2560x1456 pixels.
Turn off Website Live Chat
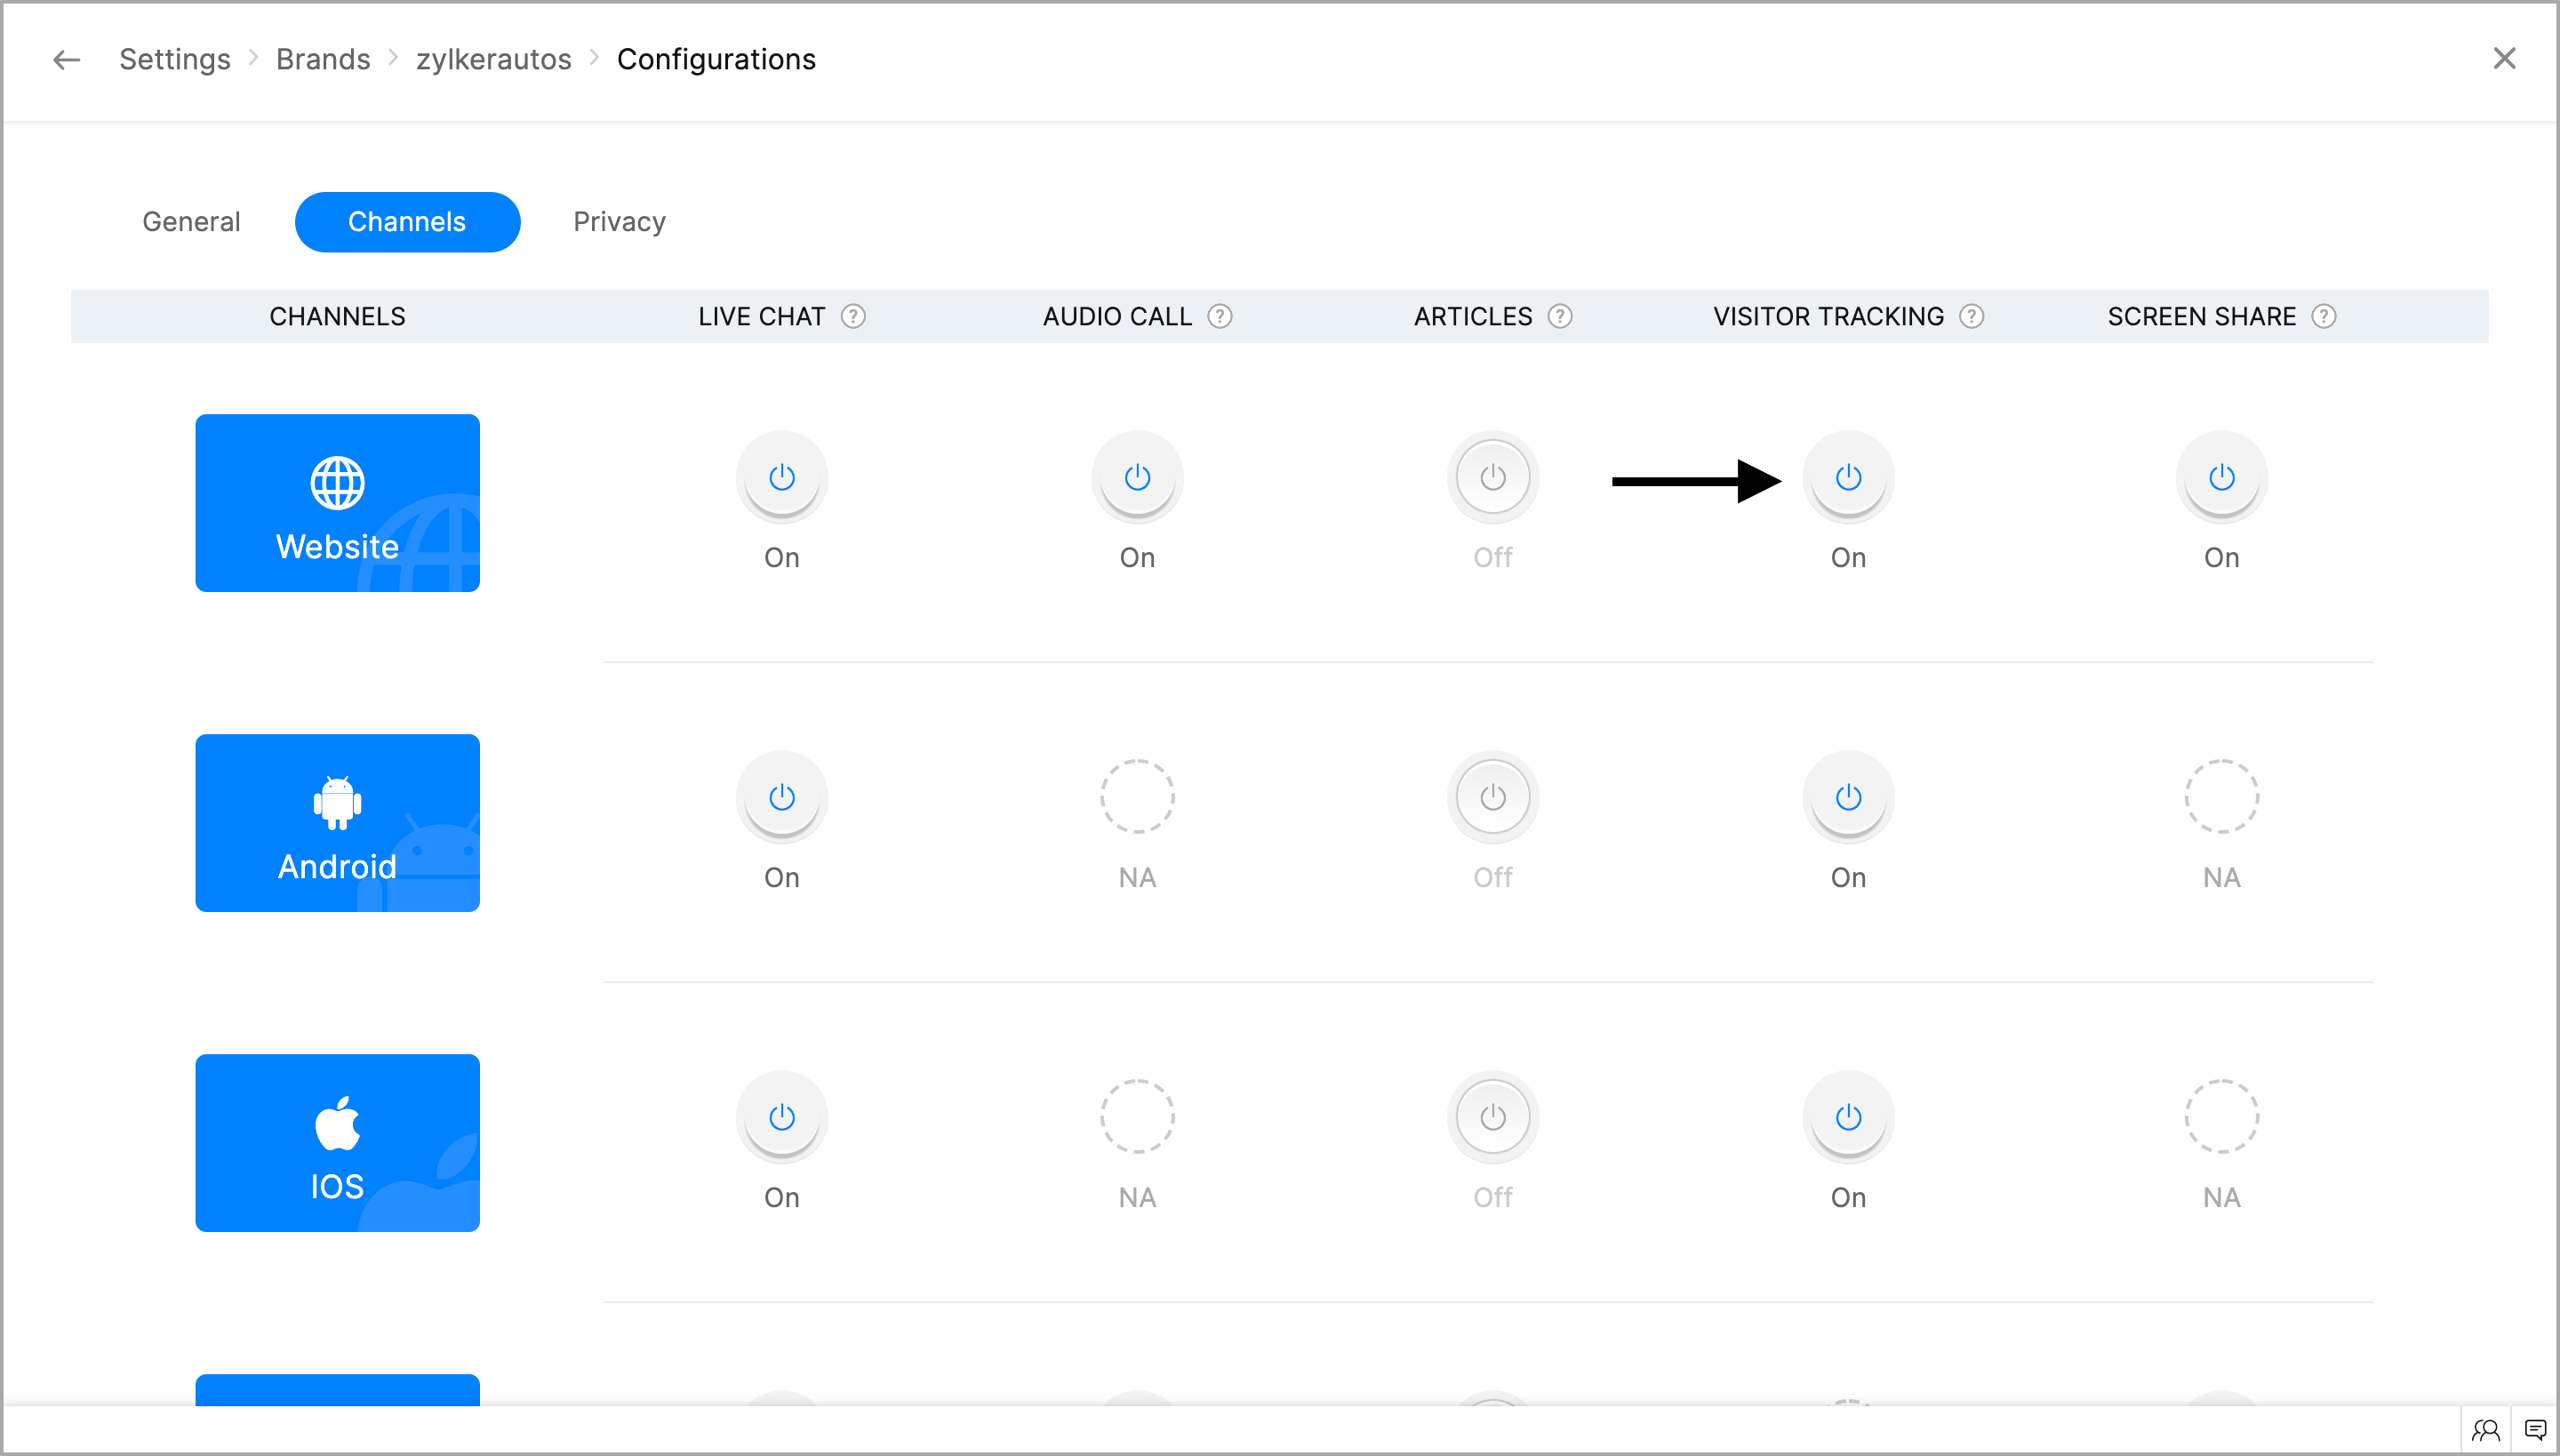[x=782, y=477]
